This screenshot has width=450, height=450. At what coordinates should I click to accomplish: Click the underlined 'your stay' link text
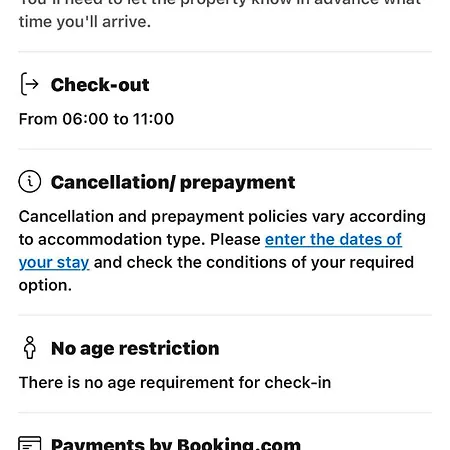(x=54, y=262)
